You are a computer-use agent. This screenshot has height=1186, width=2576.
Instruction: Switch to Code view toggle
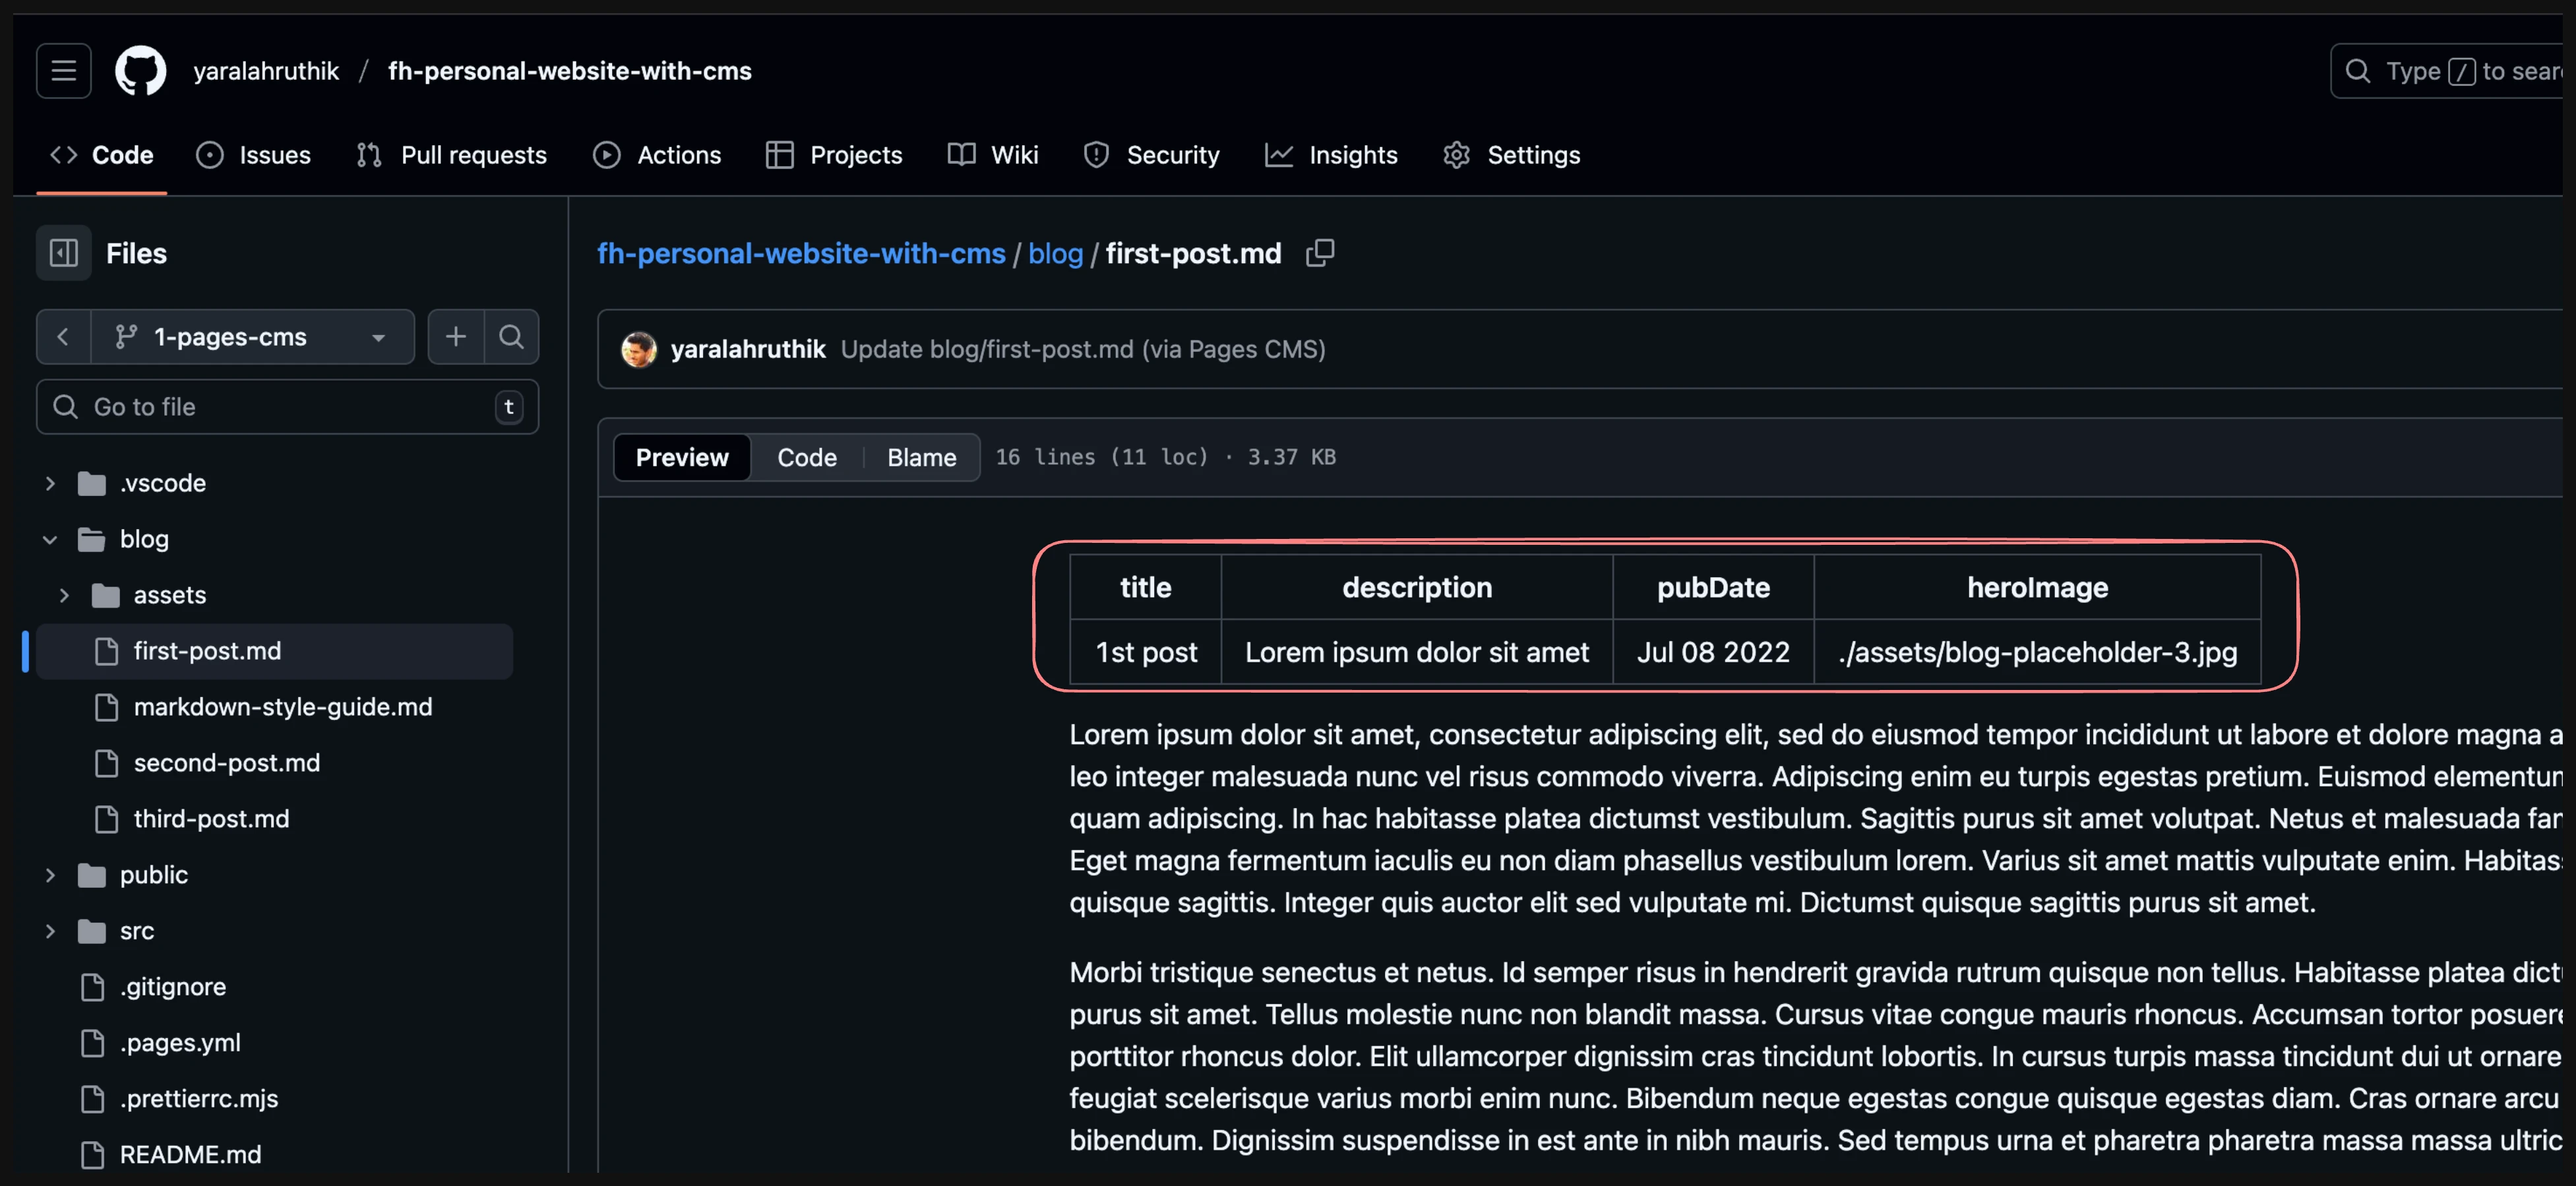[x=806, y=457]
